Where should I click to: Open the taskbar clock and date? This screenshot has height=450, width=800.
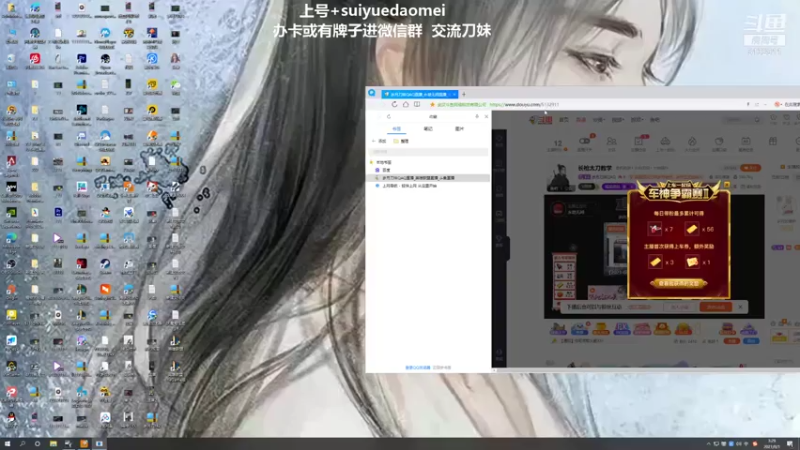pyautogui.click(x=771, y=443)
